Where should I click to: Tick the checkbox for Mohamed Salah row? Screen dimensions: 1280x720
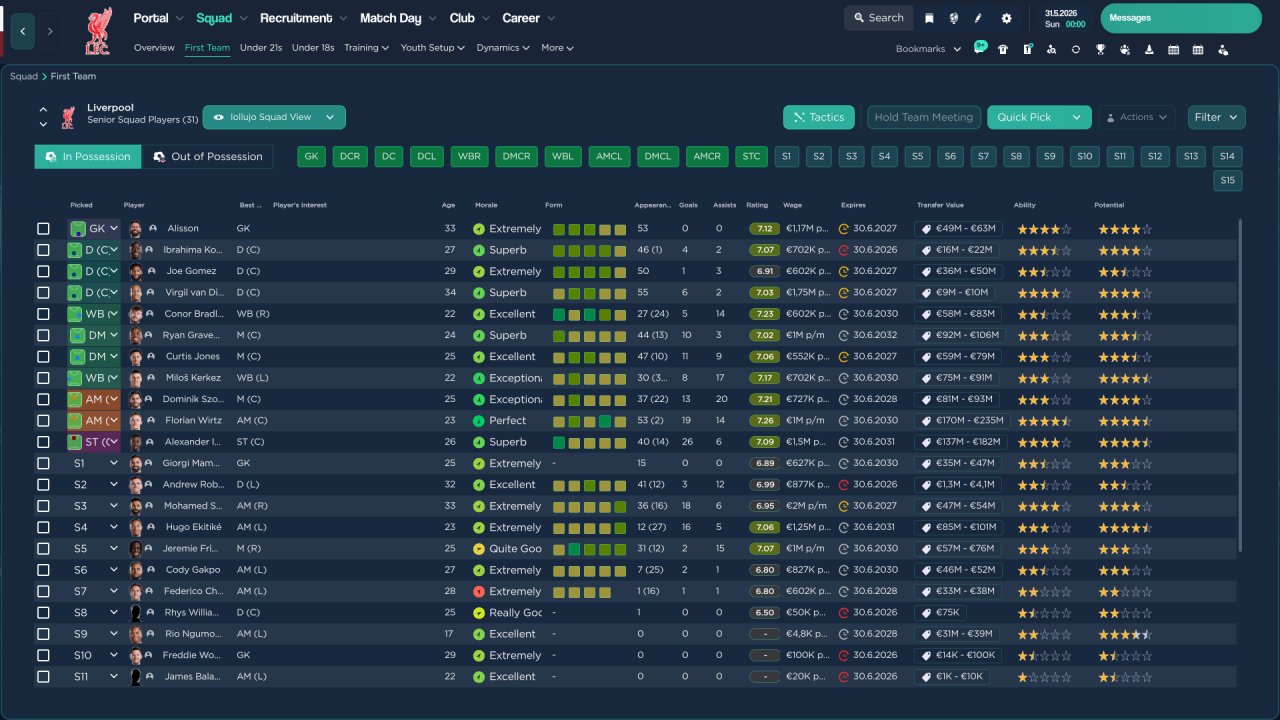tap(43, 506)
